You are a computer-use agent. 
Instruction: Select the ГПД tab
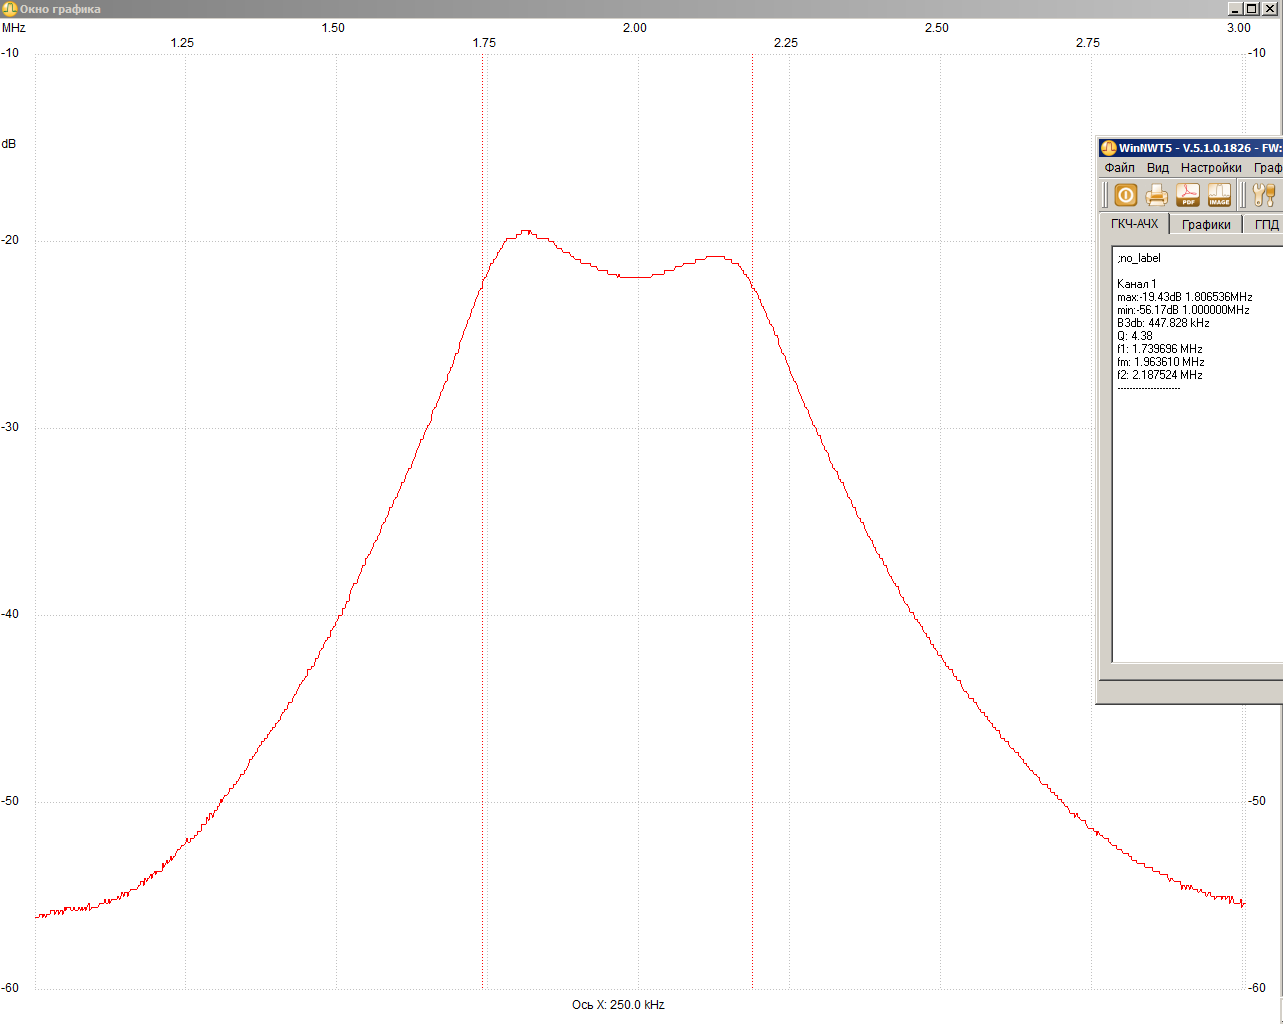[x=1266, y=225]
